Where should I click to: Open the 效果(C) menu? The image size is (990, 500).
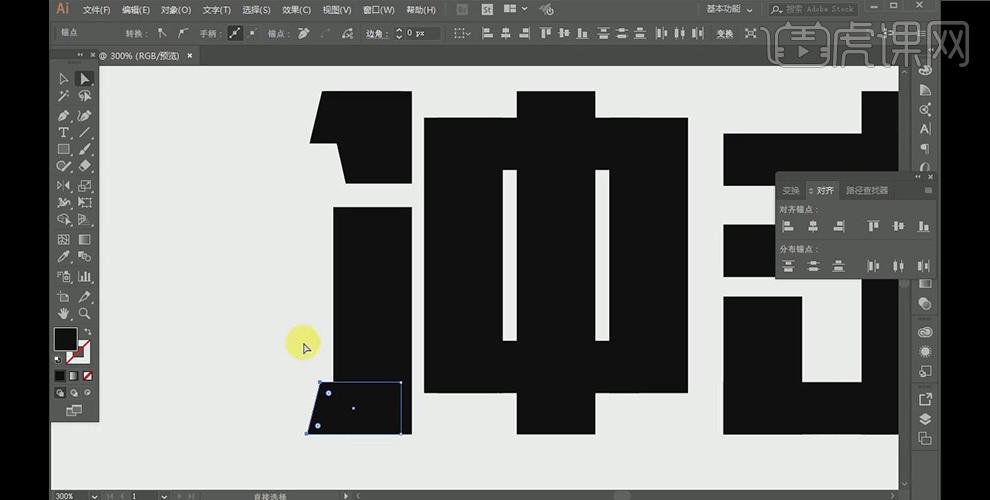click(x=296, y=10)
